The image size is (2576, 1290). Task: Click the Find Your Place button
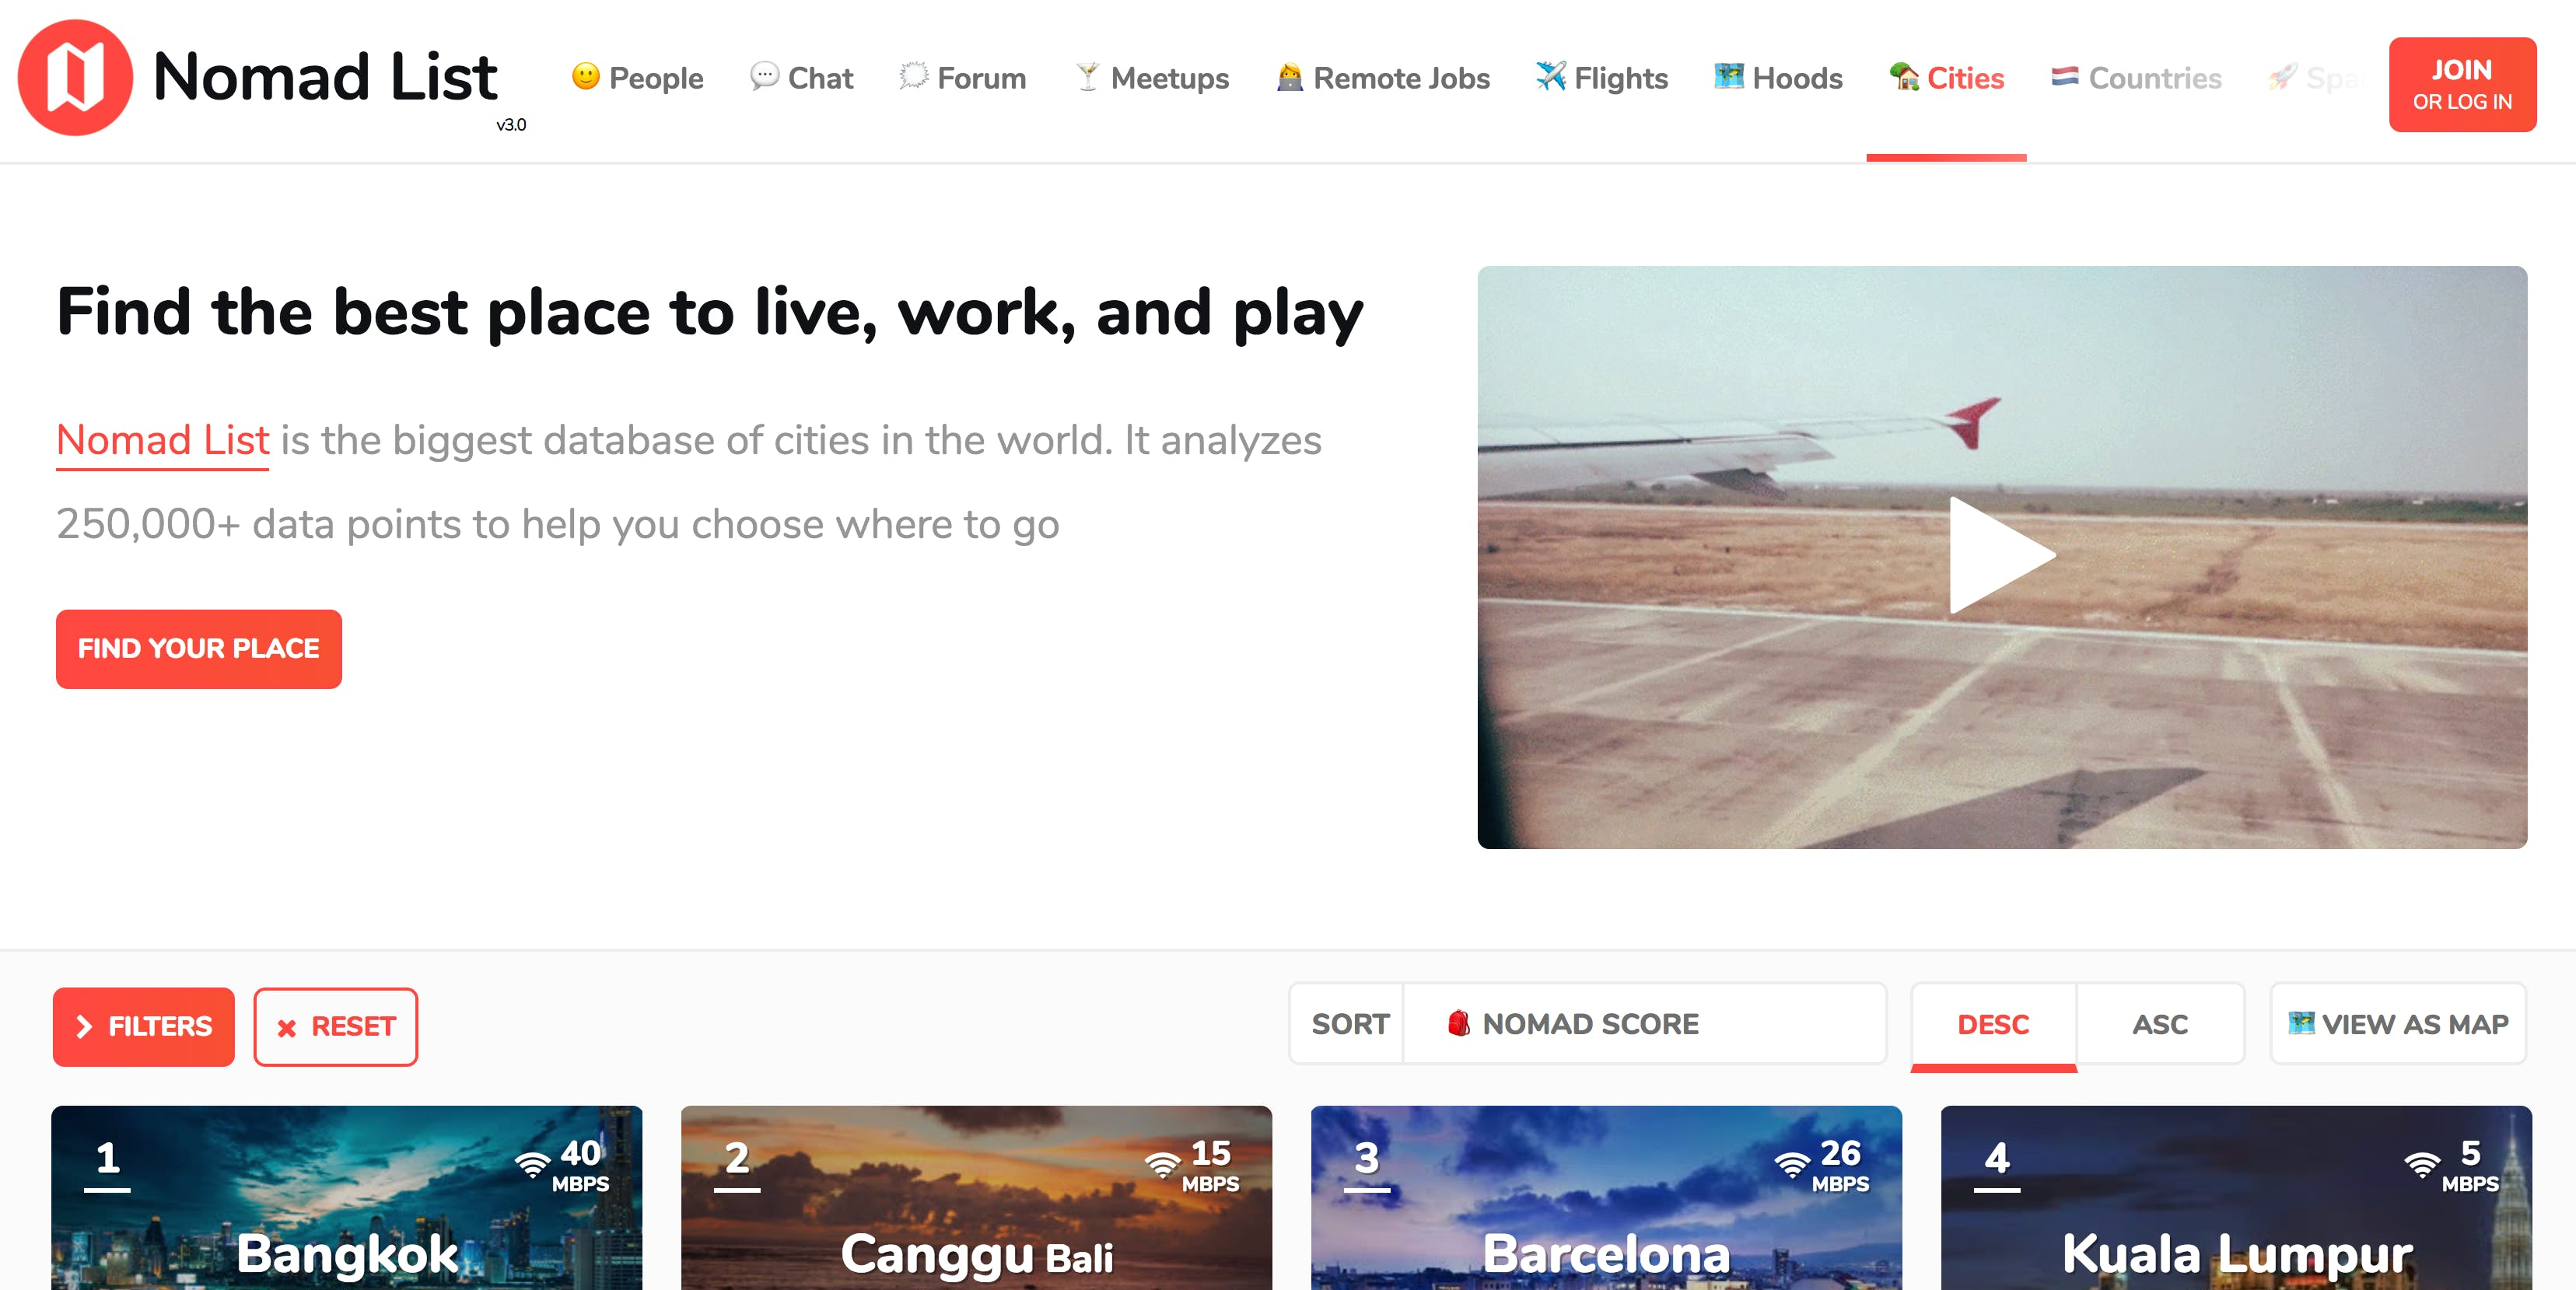(199, 649)
